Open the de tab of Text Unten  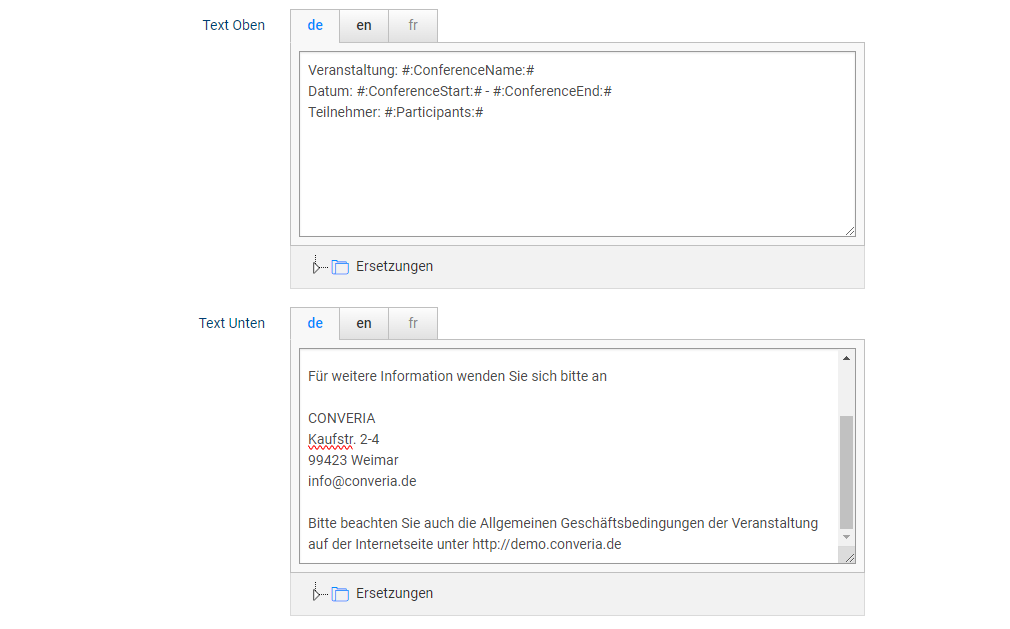[x=315, y=323]
